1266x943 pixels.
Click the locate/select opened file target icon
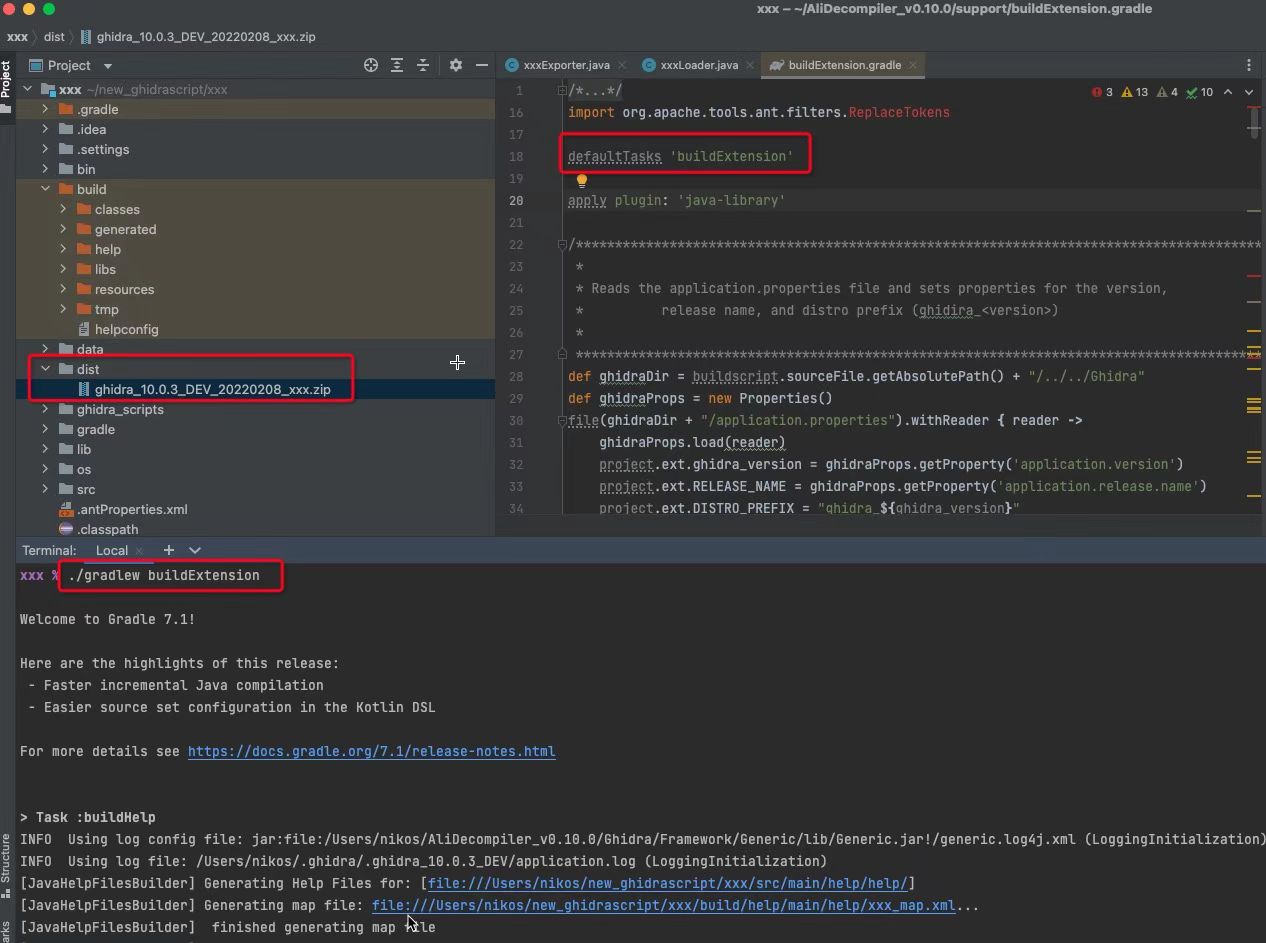click(371, 65)
